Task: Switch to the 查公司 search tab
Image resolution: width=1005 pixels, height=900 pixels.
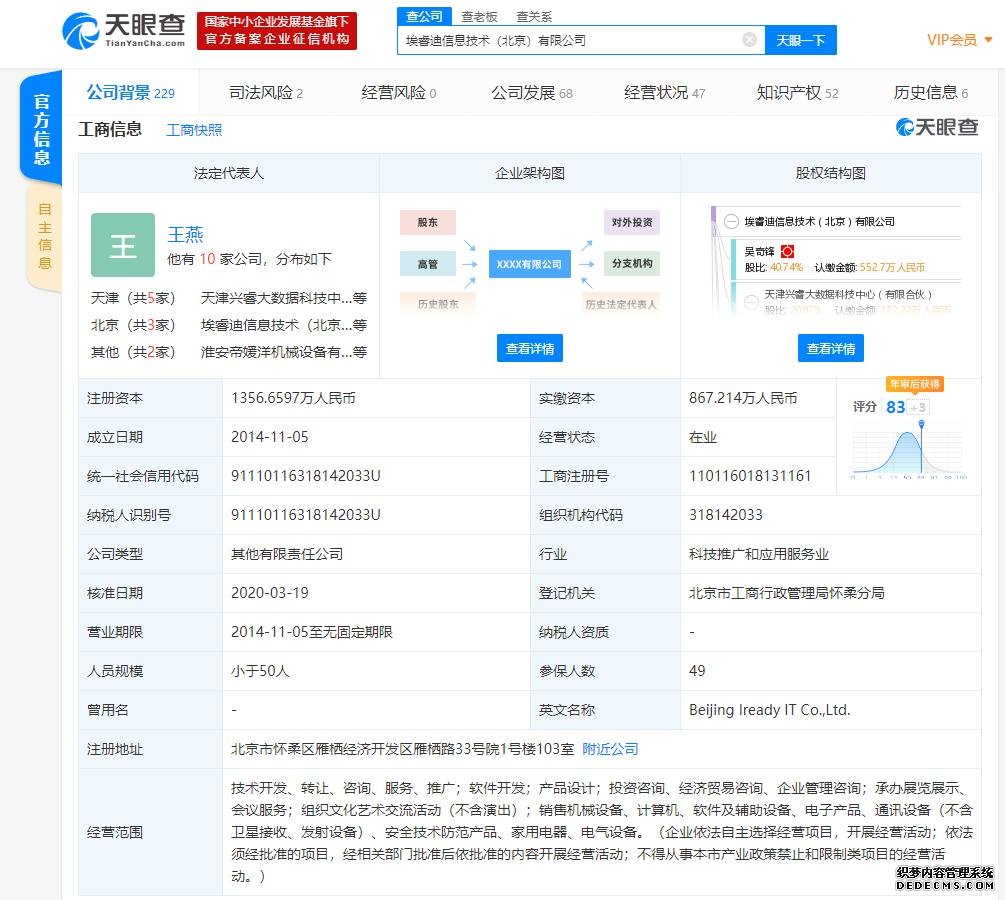Action: (x=424, y=16)
